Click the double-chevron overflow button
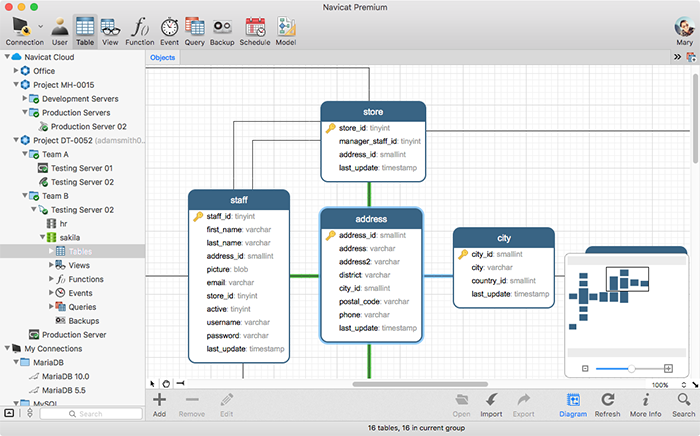 [x=677, y=57]
